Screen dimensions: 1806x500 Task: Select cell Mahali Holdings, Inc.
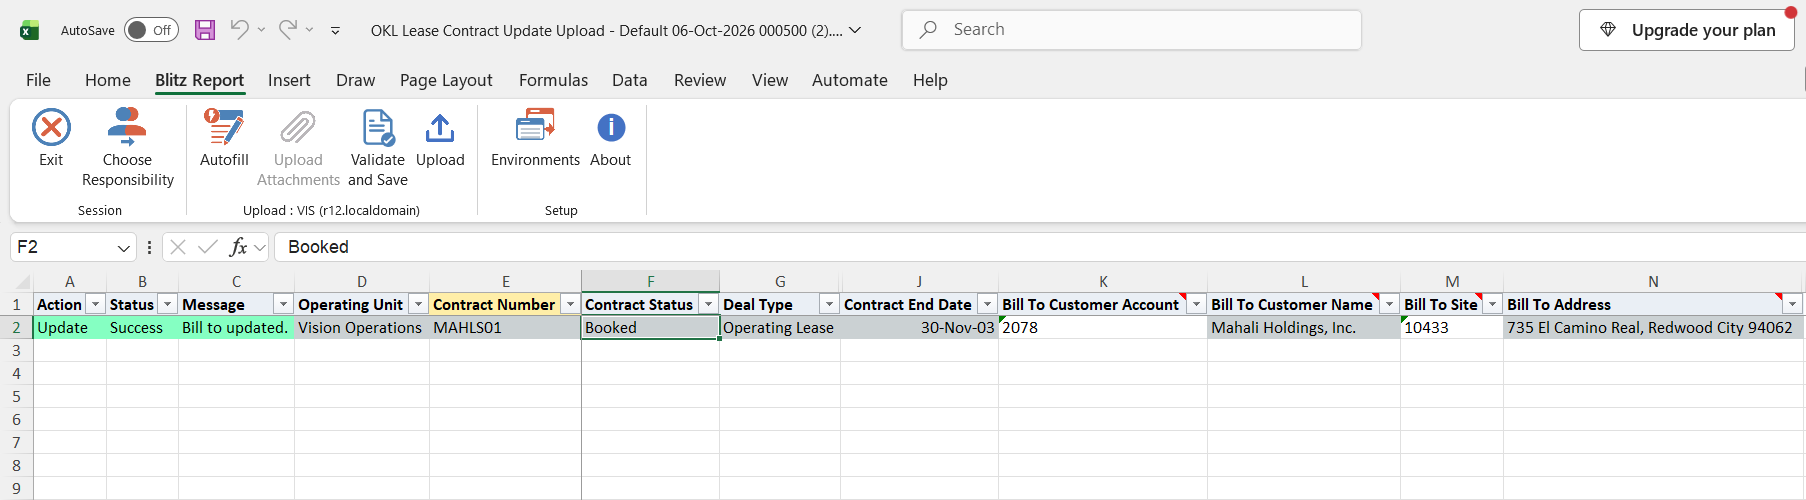click(x=1304, y=327)
